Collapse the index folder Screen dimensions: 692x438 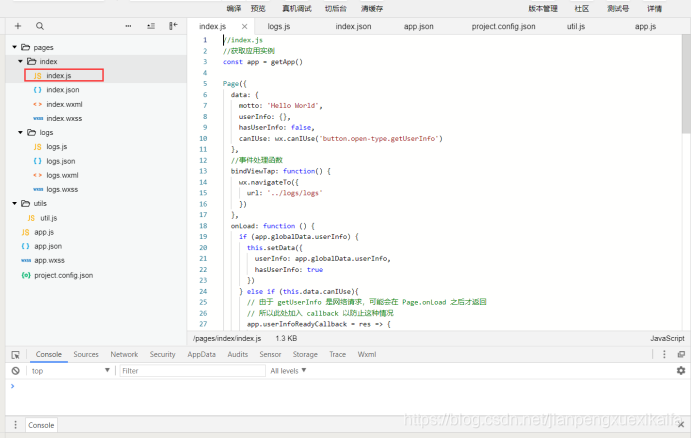coord(20,61)
